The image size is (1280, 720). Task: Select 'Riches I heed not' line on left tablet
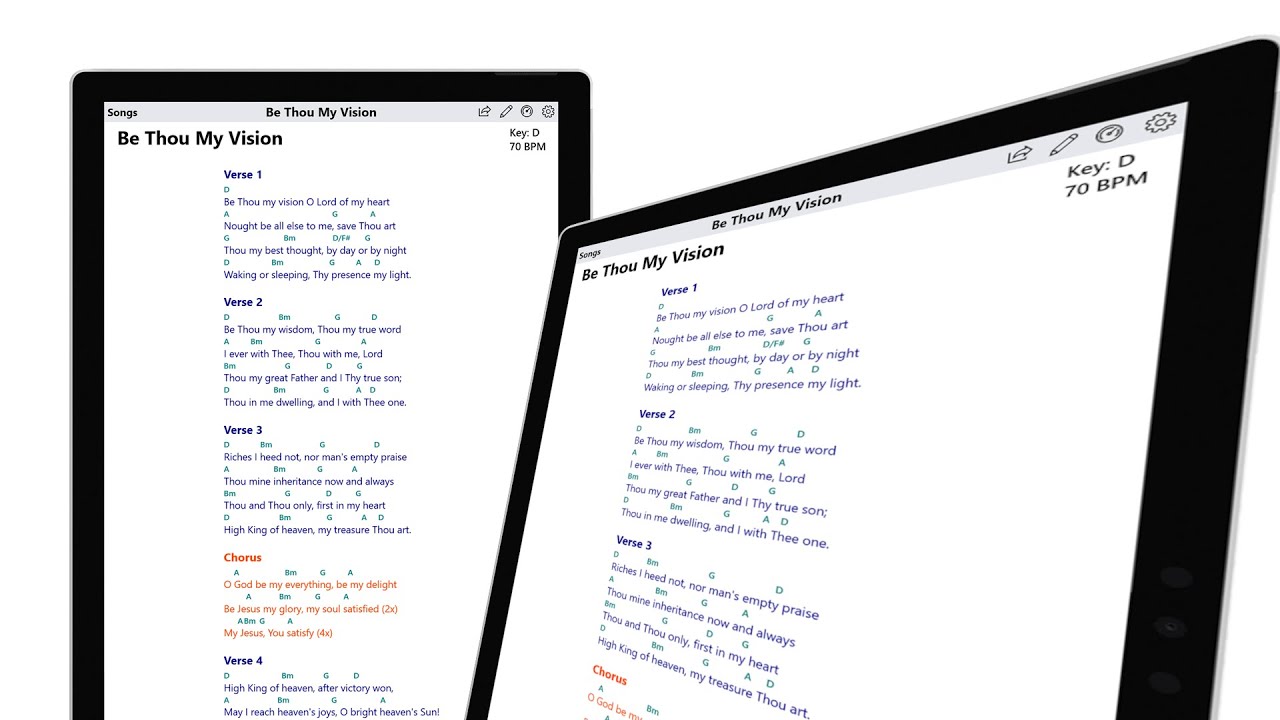tap(315, 458)
